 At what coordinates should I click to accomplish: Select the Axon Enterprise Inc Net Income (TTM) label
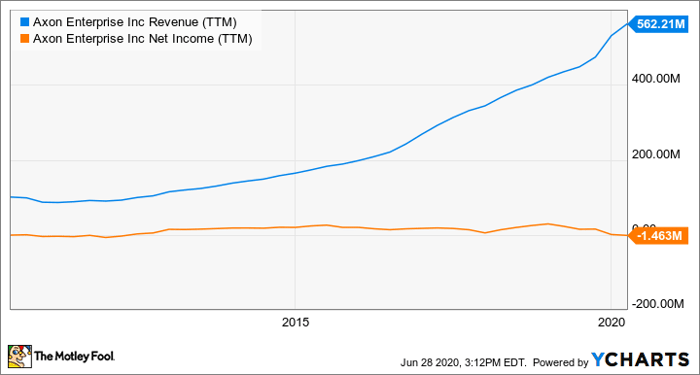click(x=143, y=39)
